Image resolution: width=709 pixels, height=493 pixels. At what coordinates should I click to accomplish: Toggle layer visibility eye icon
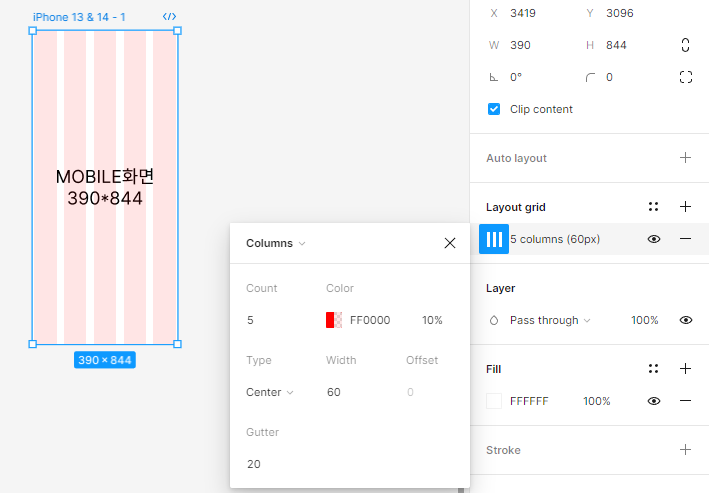(686, 320)
